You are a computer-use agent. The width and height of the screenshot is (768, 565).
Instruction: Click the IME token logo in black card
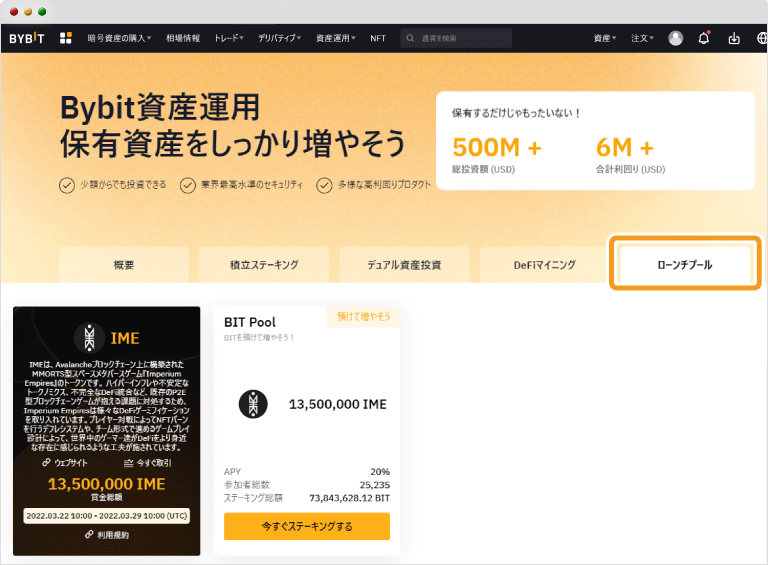[89, 338]
